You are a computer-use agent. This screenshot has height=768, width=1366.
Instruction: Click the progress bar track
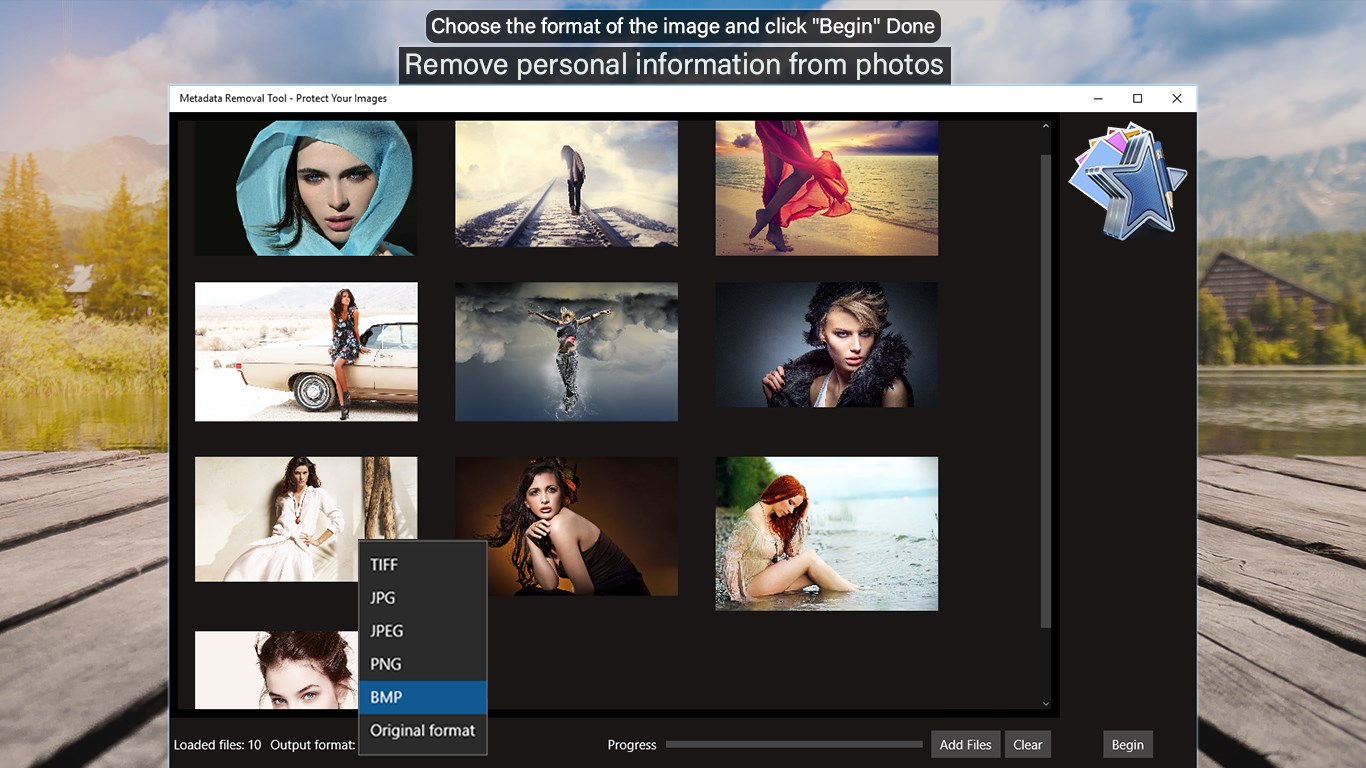coord(794,744)
